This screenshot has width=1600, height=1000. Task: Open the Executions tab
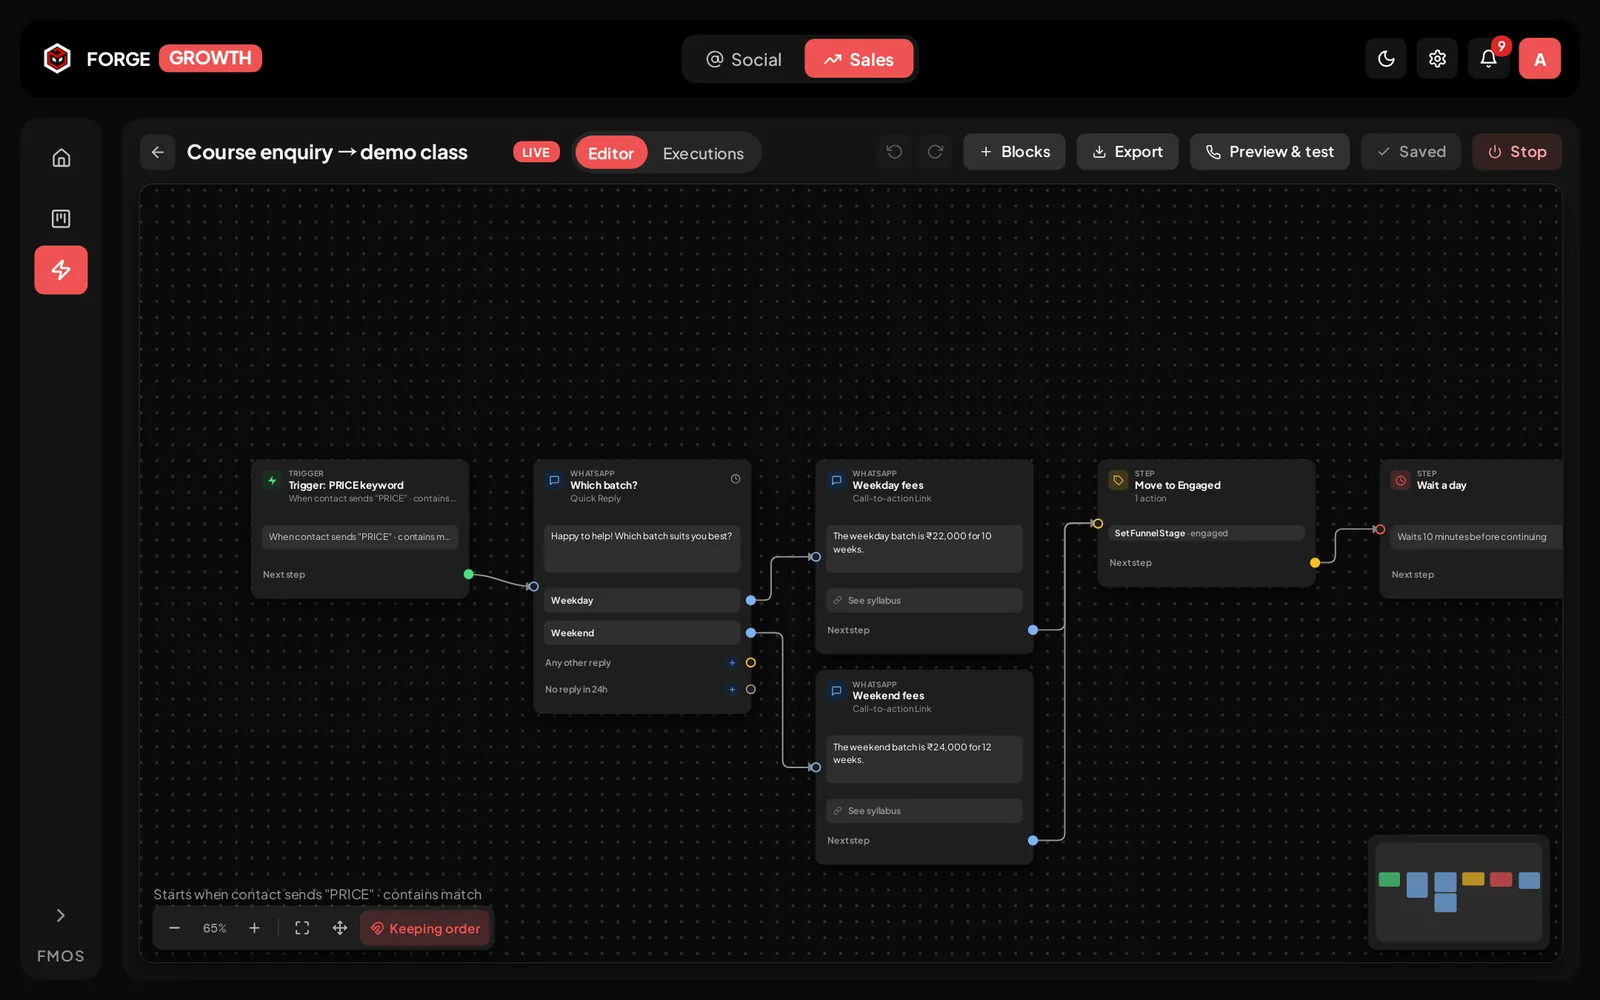tap(703, 153)
